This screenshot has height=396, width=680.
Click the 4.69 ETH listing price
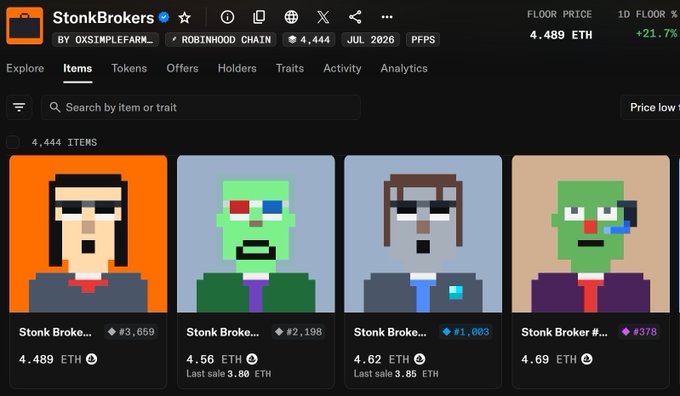pos(549,359)
